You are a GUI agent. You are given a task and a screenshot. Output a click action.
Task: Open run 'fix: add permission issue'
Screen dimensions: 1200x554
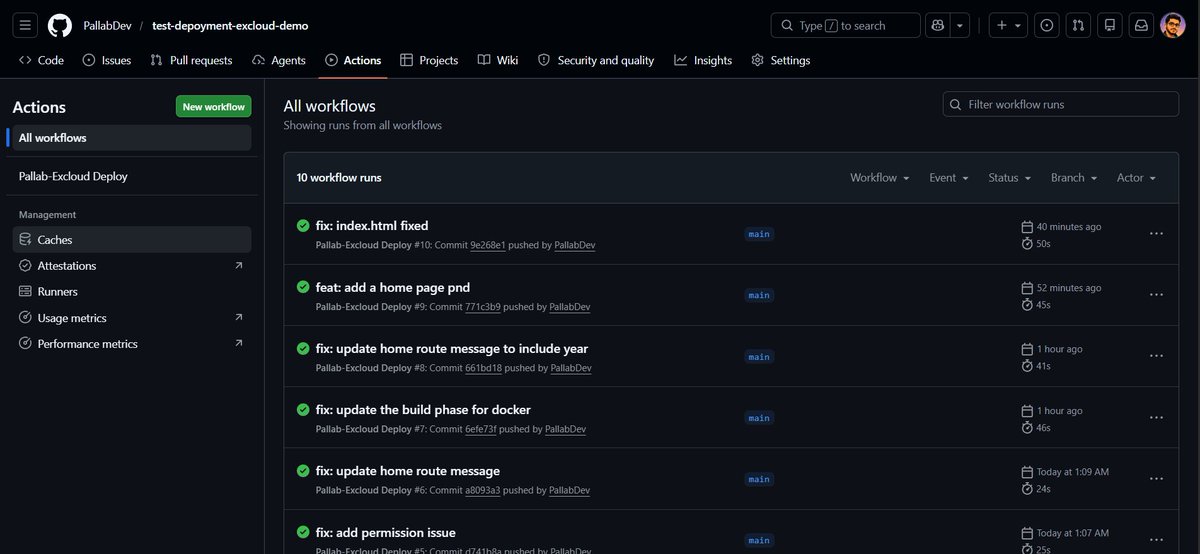386,532
